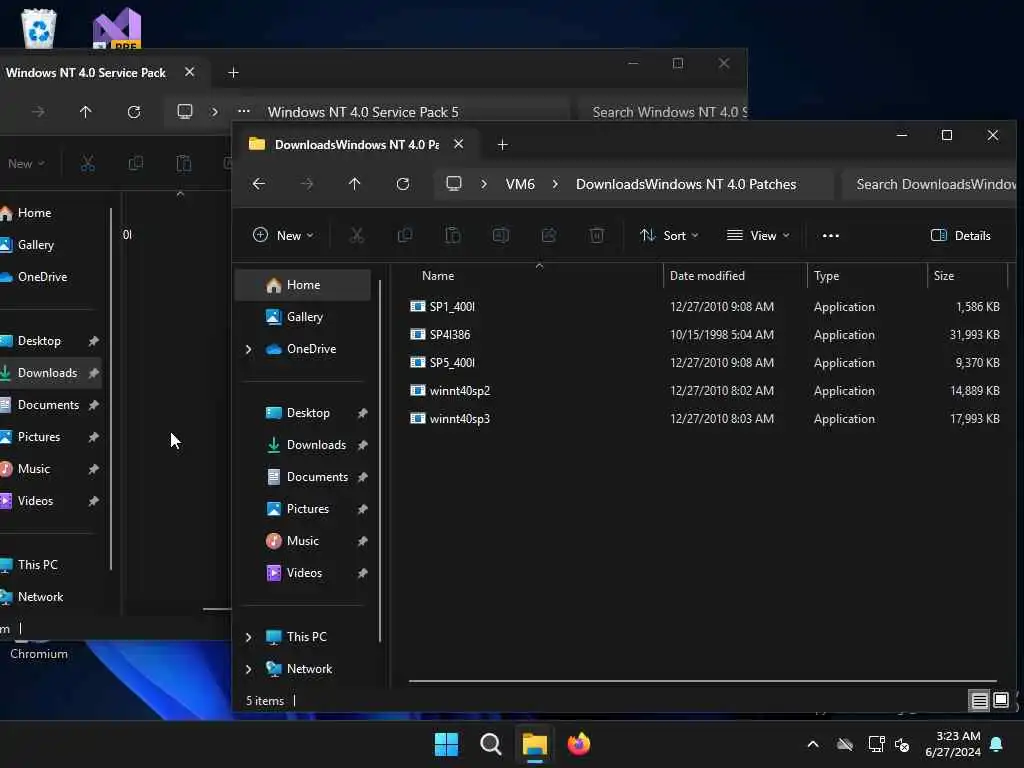Click the forward arrow in front Explorer window

point(307,184)
